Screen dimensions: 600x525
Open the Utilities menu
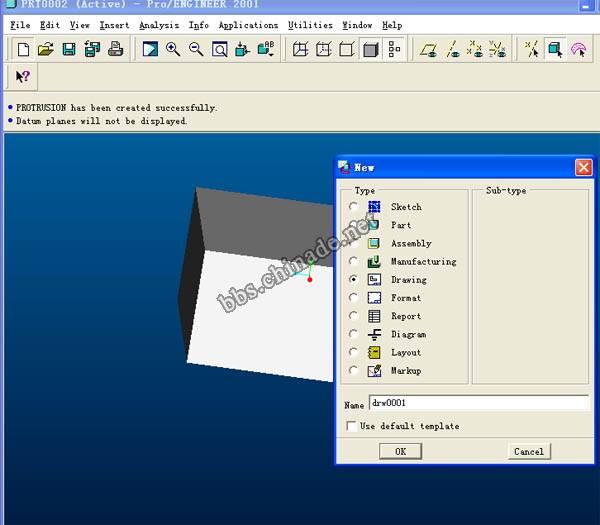(310, 25)
